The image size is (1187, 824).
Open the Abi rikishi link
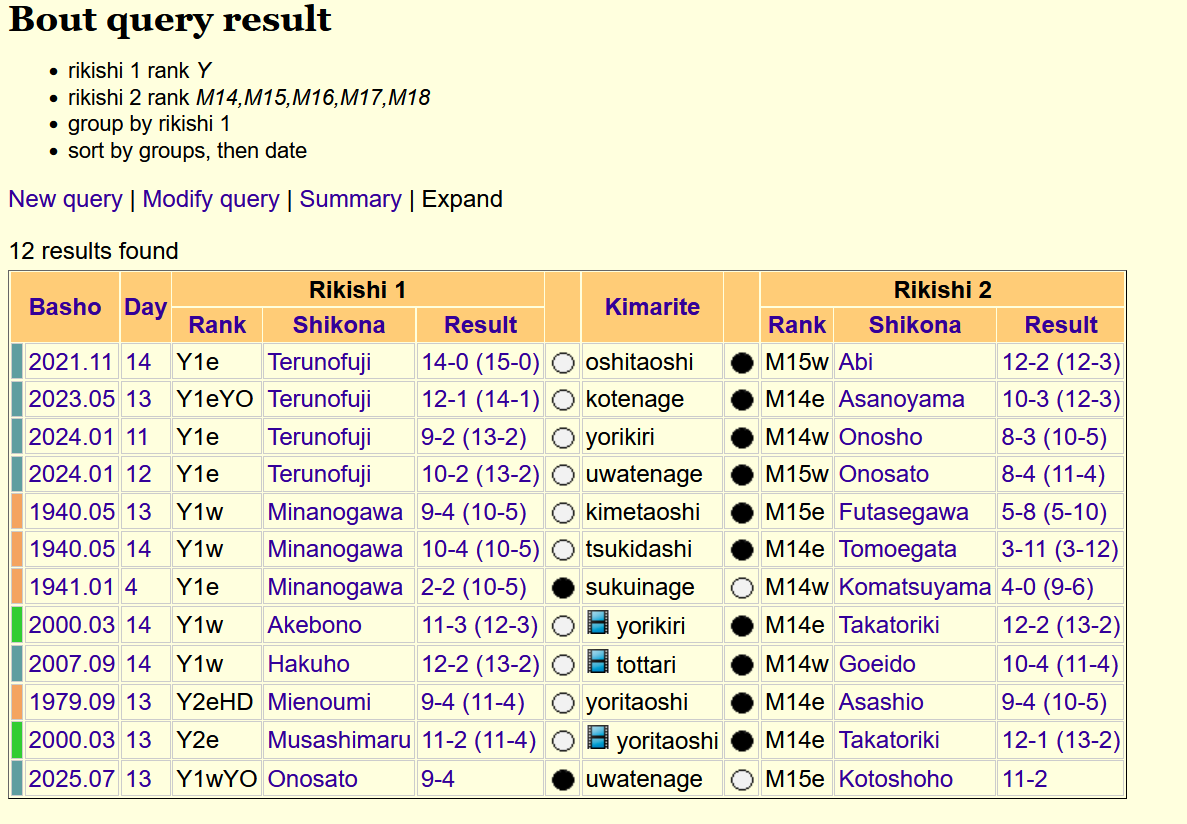click(855, 362)
